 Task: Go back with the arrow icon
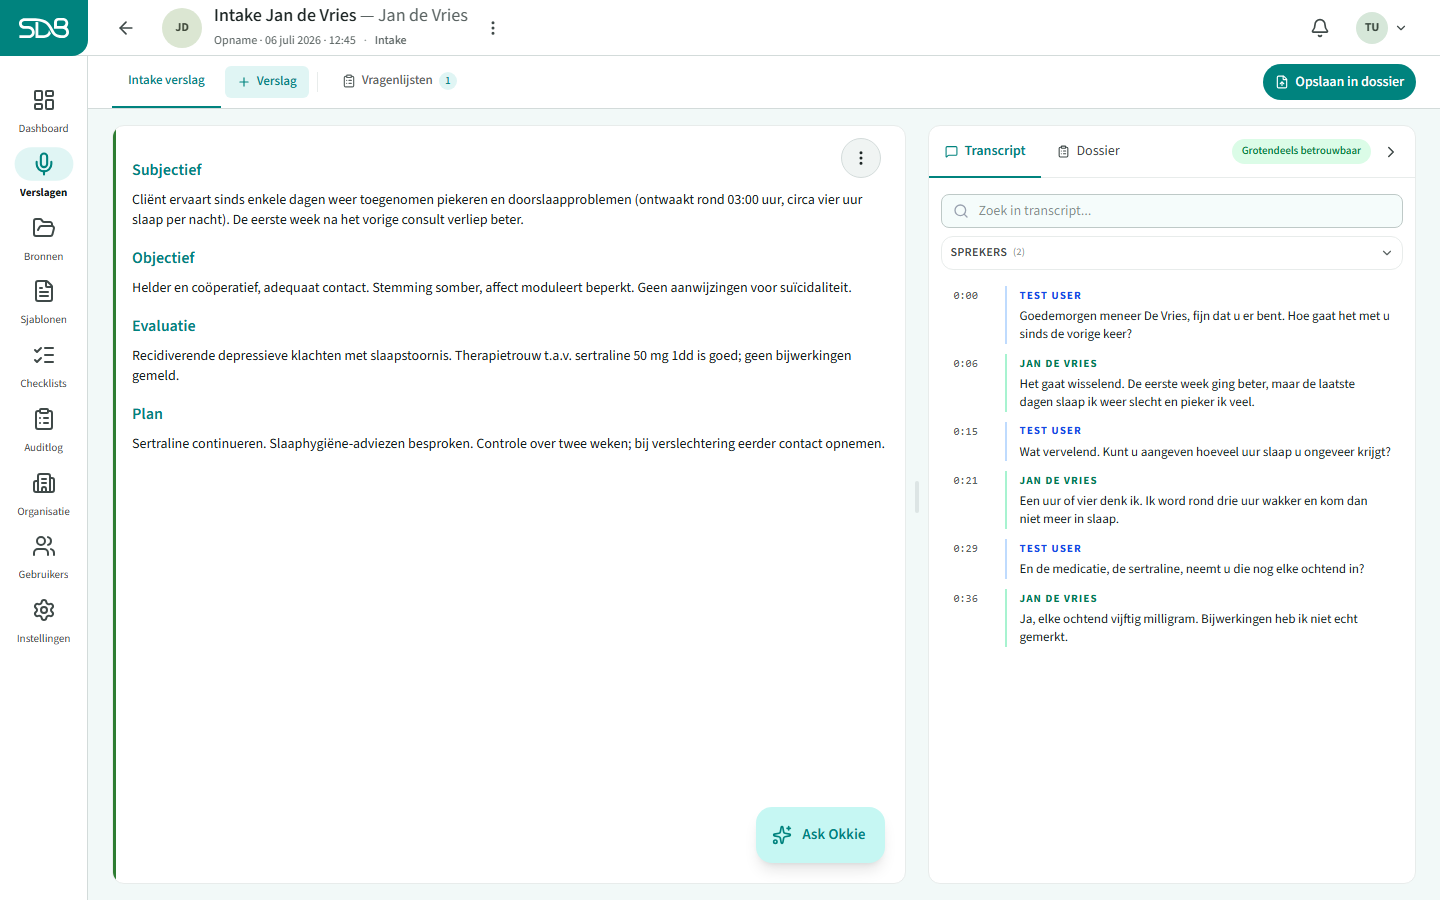(x=126, y=28)
